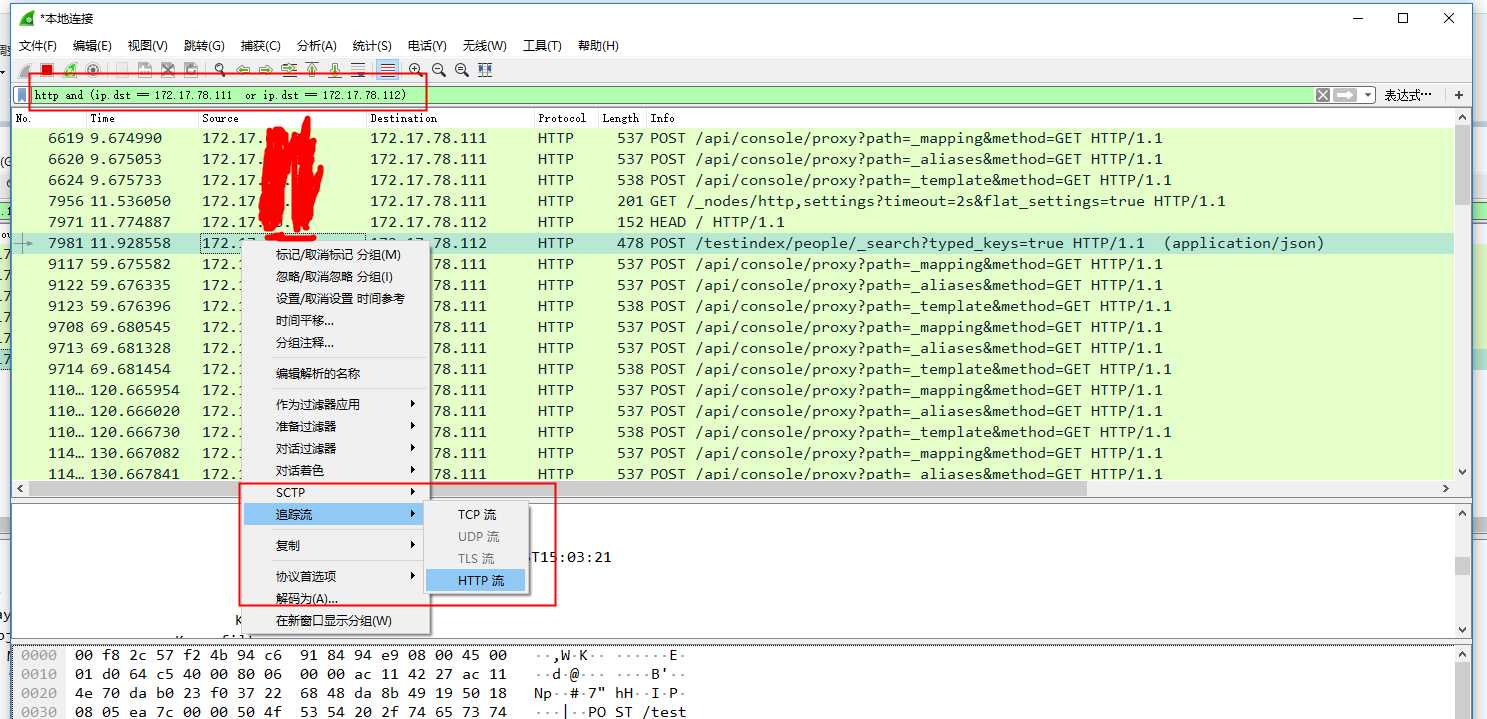The image size is (1487, 719).
Task: Click the Find packet magnifier icon
Action: tap(220, 70)
